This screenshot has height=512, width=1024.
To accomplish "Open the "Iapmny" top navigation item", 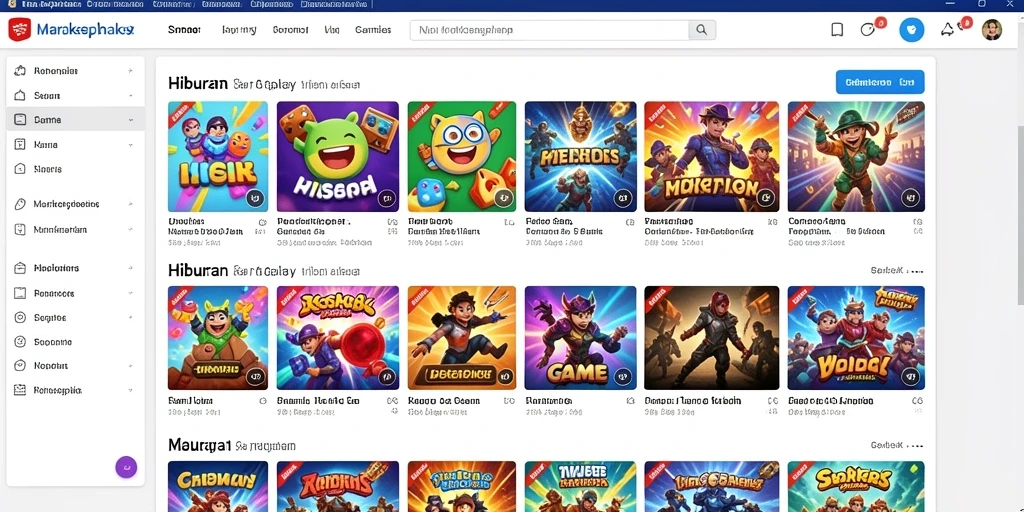I will click(x=239, y=30).
